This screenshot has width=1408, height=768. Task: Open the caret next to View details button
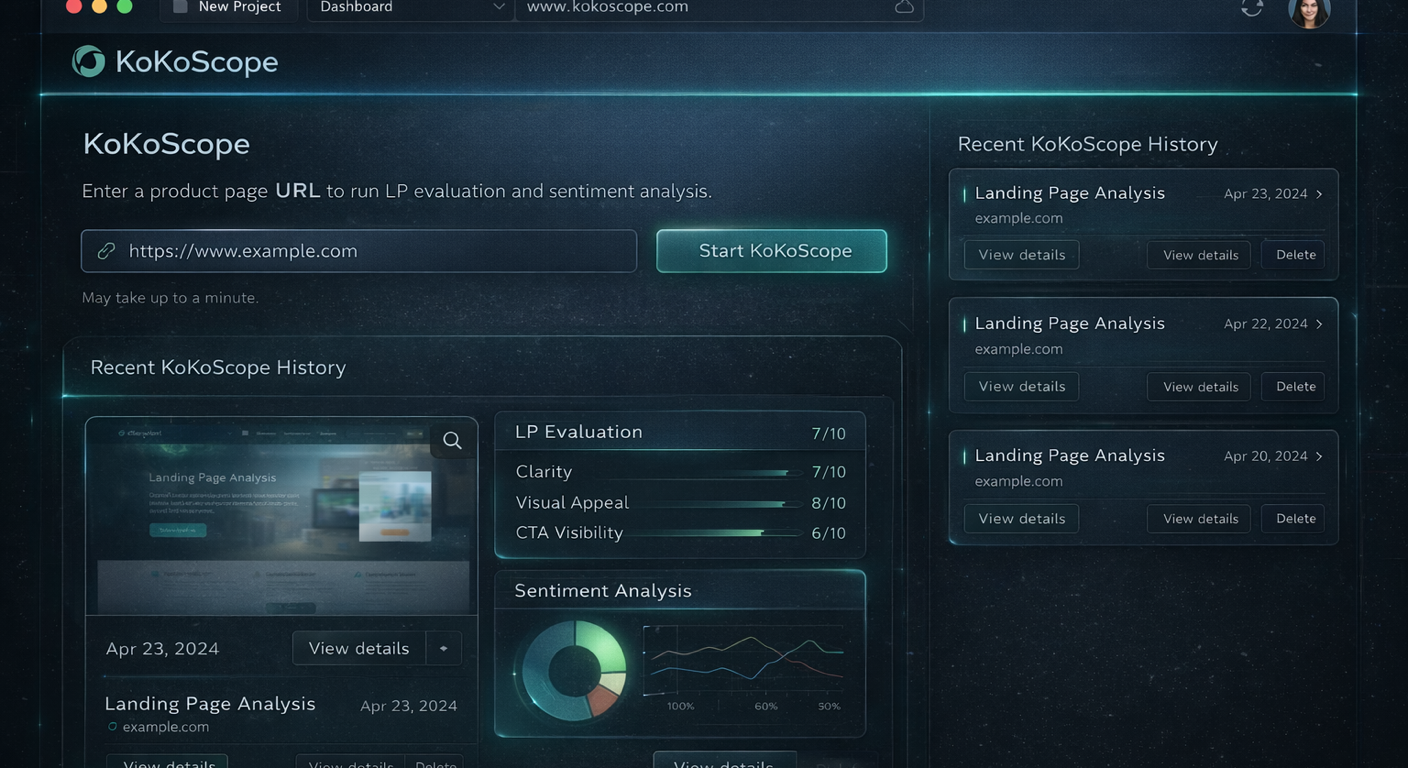443,648
